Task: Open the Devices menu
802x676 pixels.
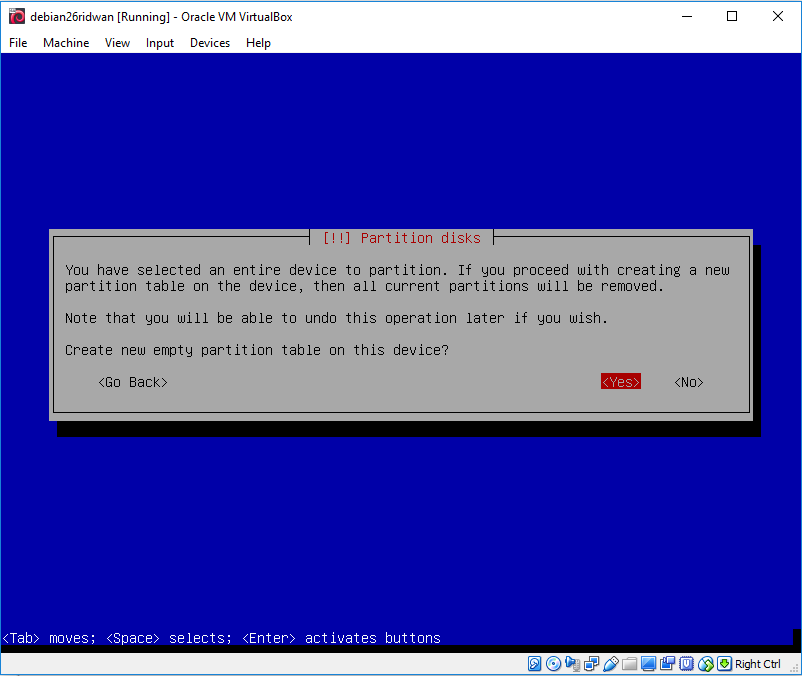Action: pyautogui.click(x=210, y=43)
